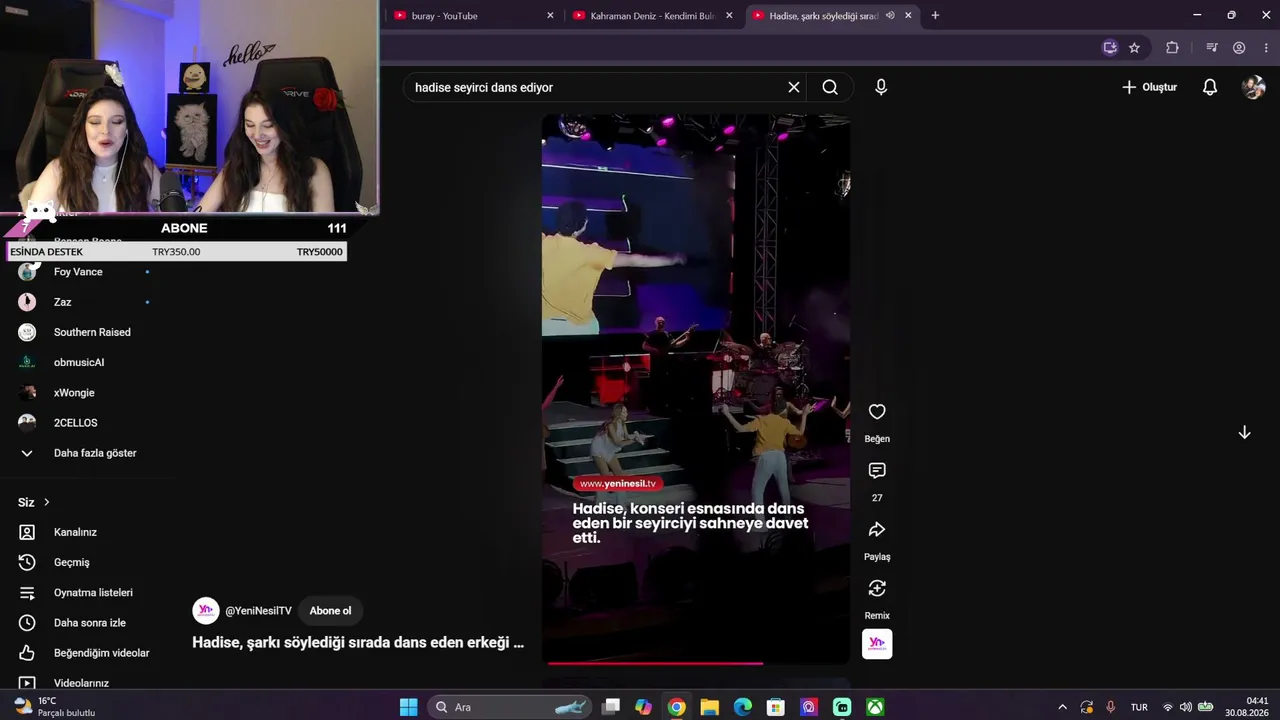1280x720 pixels.
Task: Open Task View on the taskbar
Action: pos(611,707)
